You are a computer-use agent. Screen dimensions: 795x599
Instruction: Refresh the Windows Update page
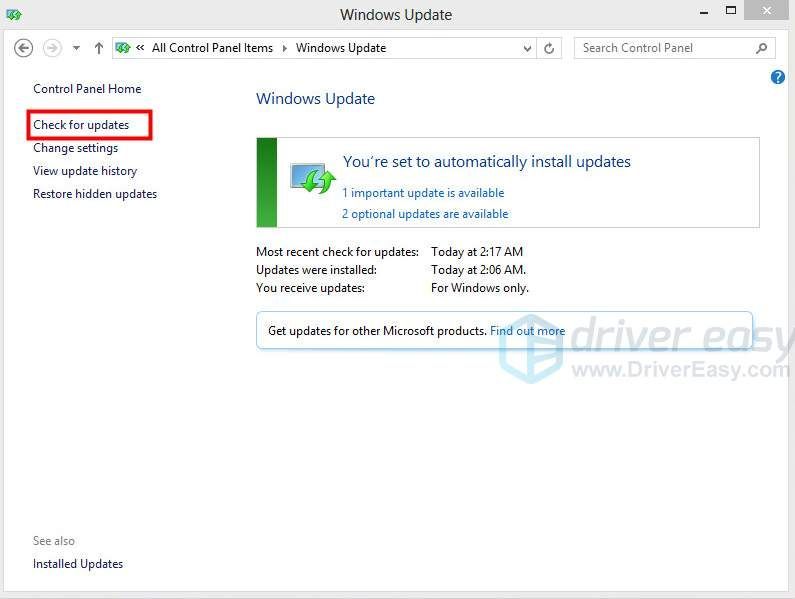(549, 48)
